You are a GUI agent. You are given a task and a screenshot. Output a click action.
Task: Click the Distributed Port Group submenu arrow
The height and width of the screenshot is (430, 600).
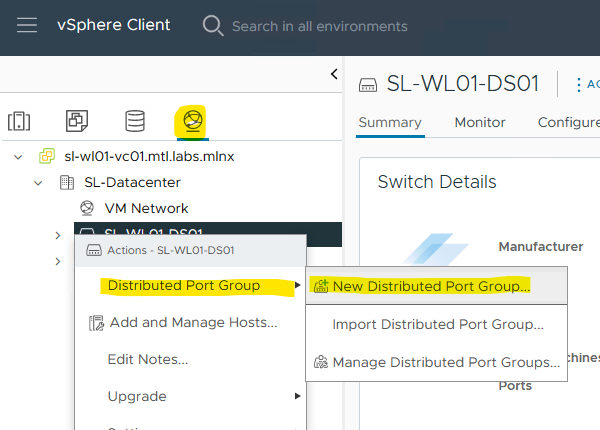tap(297, 285)
